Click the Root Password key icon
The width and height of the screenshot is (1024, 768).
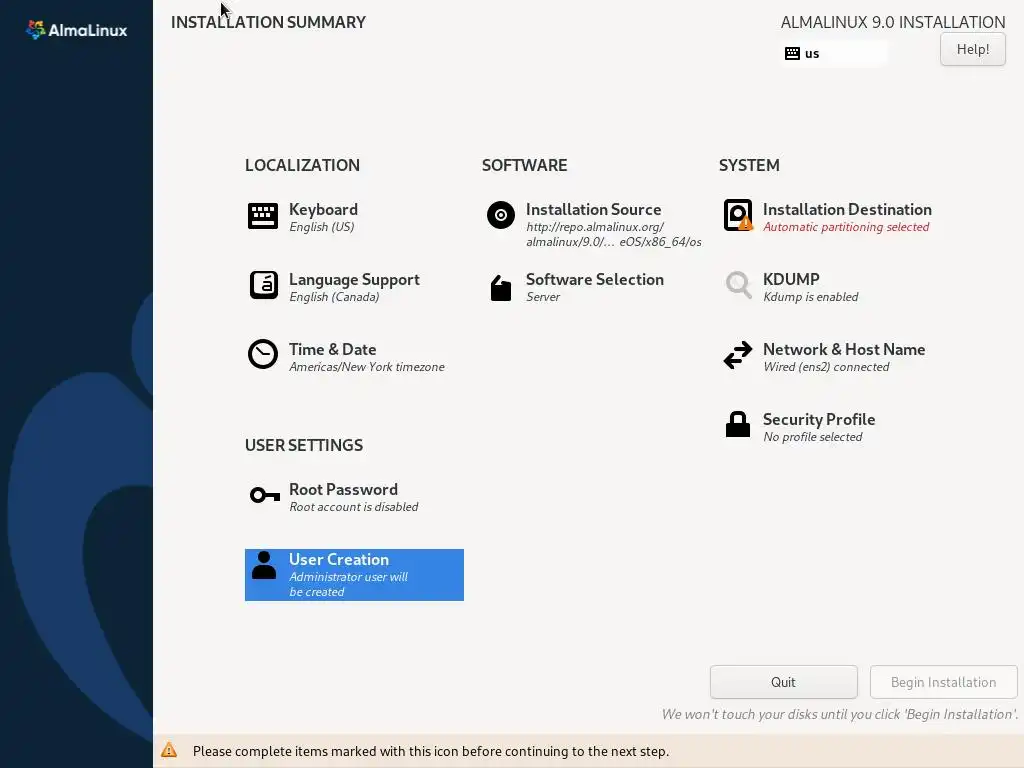[265, 495]
